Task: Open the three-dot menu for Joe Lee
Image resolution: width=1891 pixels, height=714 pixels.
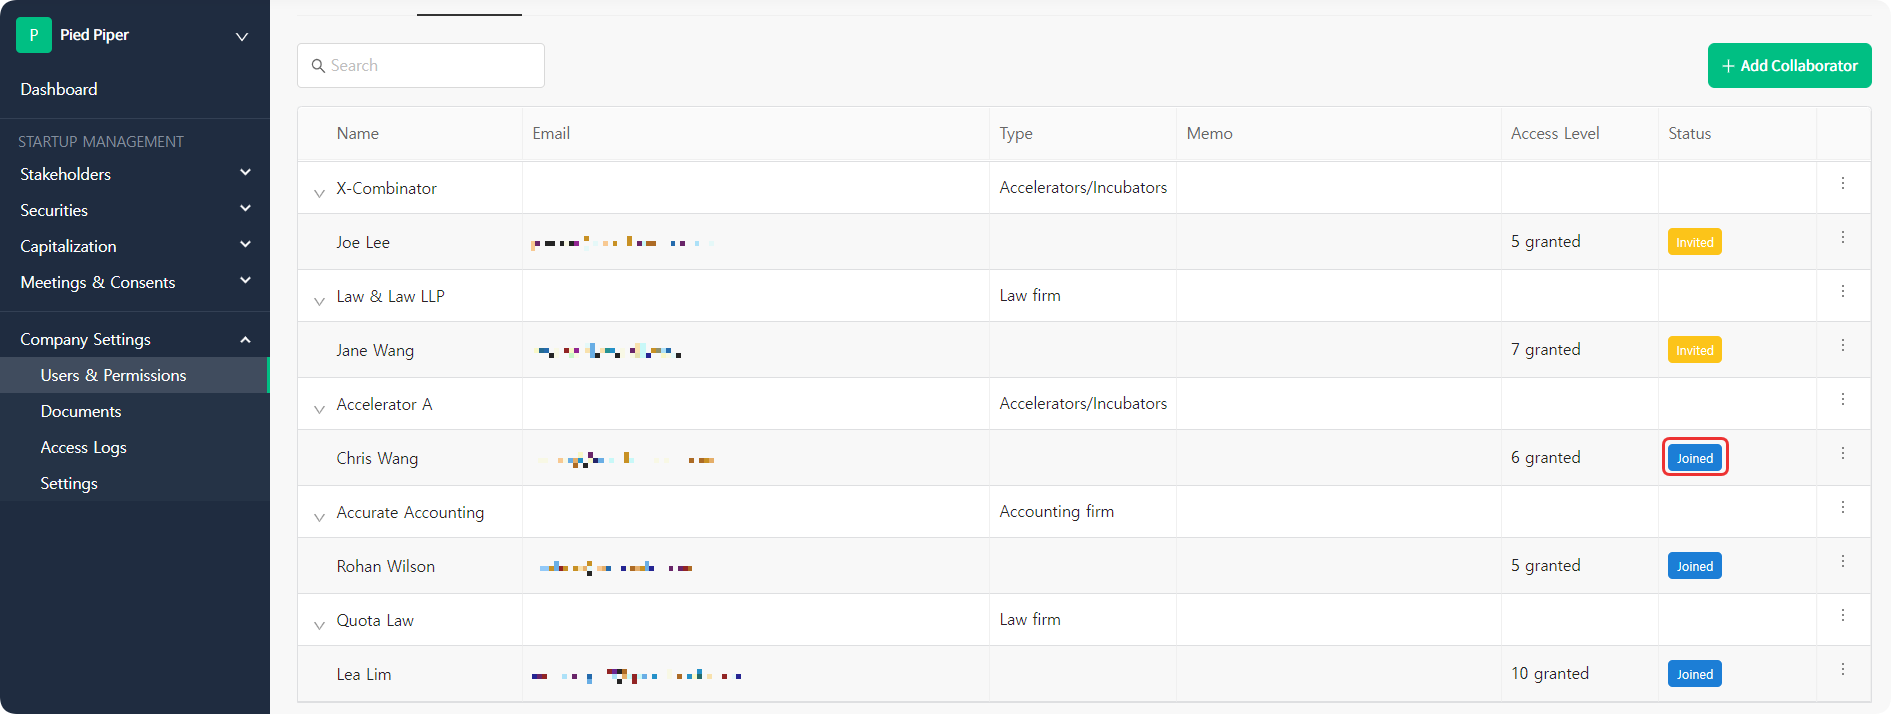Action: [1842, 238]
